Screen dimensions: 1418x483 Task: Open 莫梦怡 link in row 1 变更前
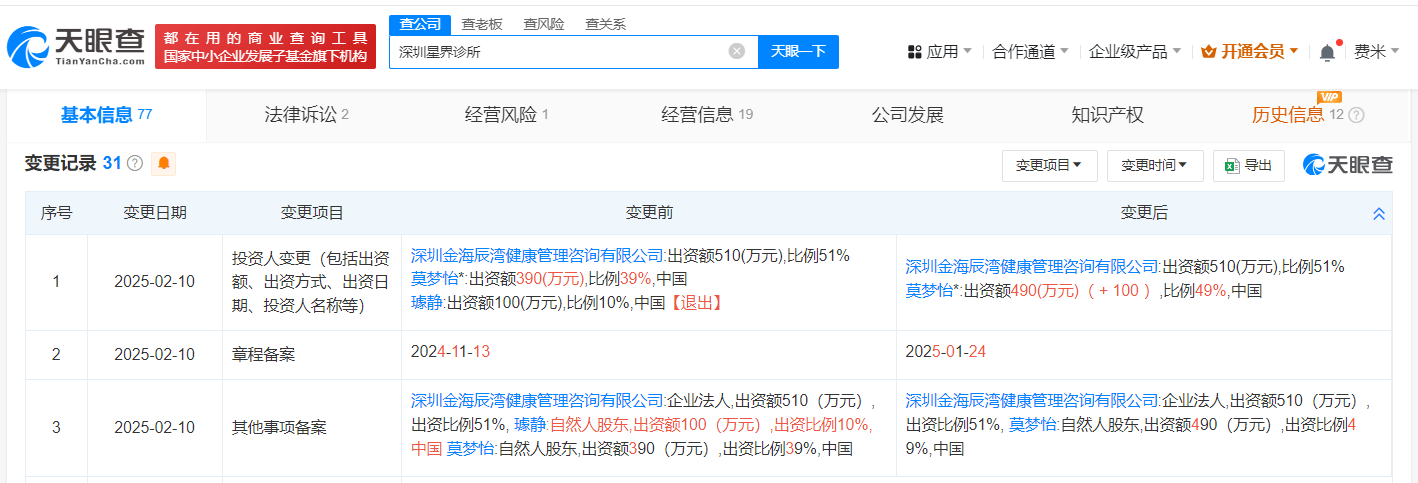(x=434, y=279)
